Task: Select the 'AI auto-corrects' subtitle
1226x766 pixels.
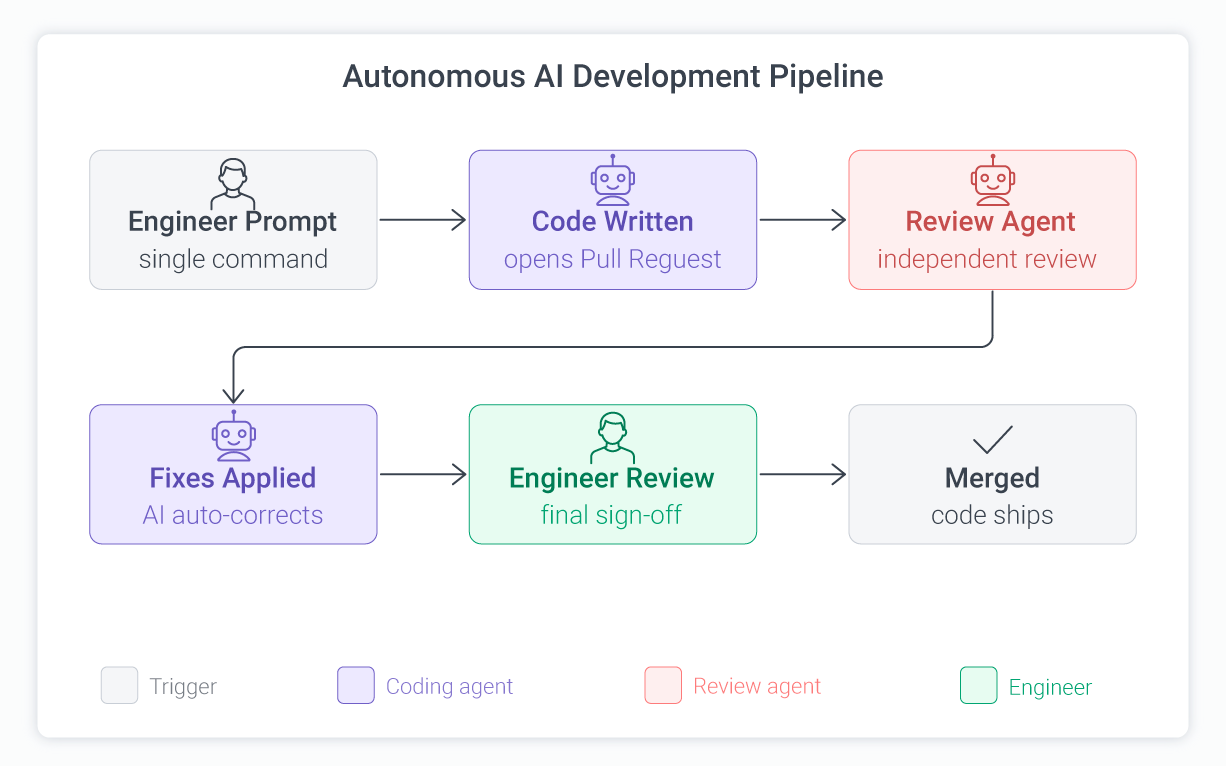Action: (x=233, y=516)
